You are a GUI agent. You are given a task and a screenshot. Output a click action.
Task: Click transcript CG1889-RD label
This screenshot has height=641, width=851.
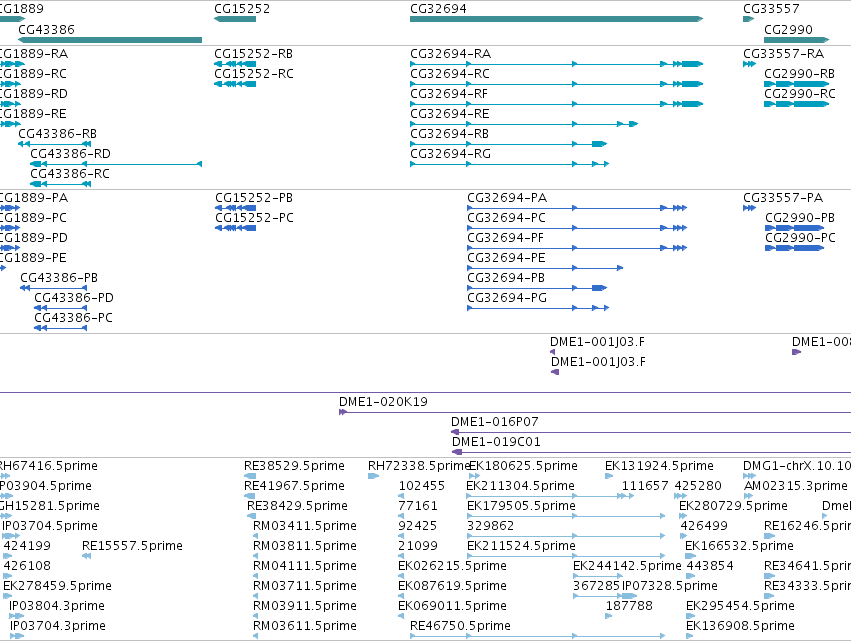[34, 94]
